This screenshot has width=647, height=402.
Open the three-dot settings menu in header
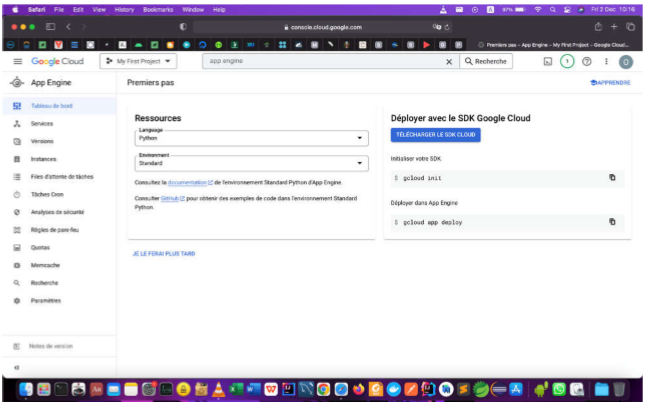coord(606,61)
